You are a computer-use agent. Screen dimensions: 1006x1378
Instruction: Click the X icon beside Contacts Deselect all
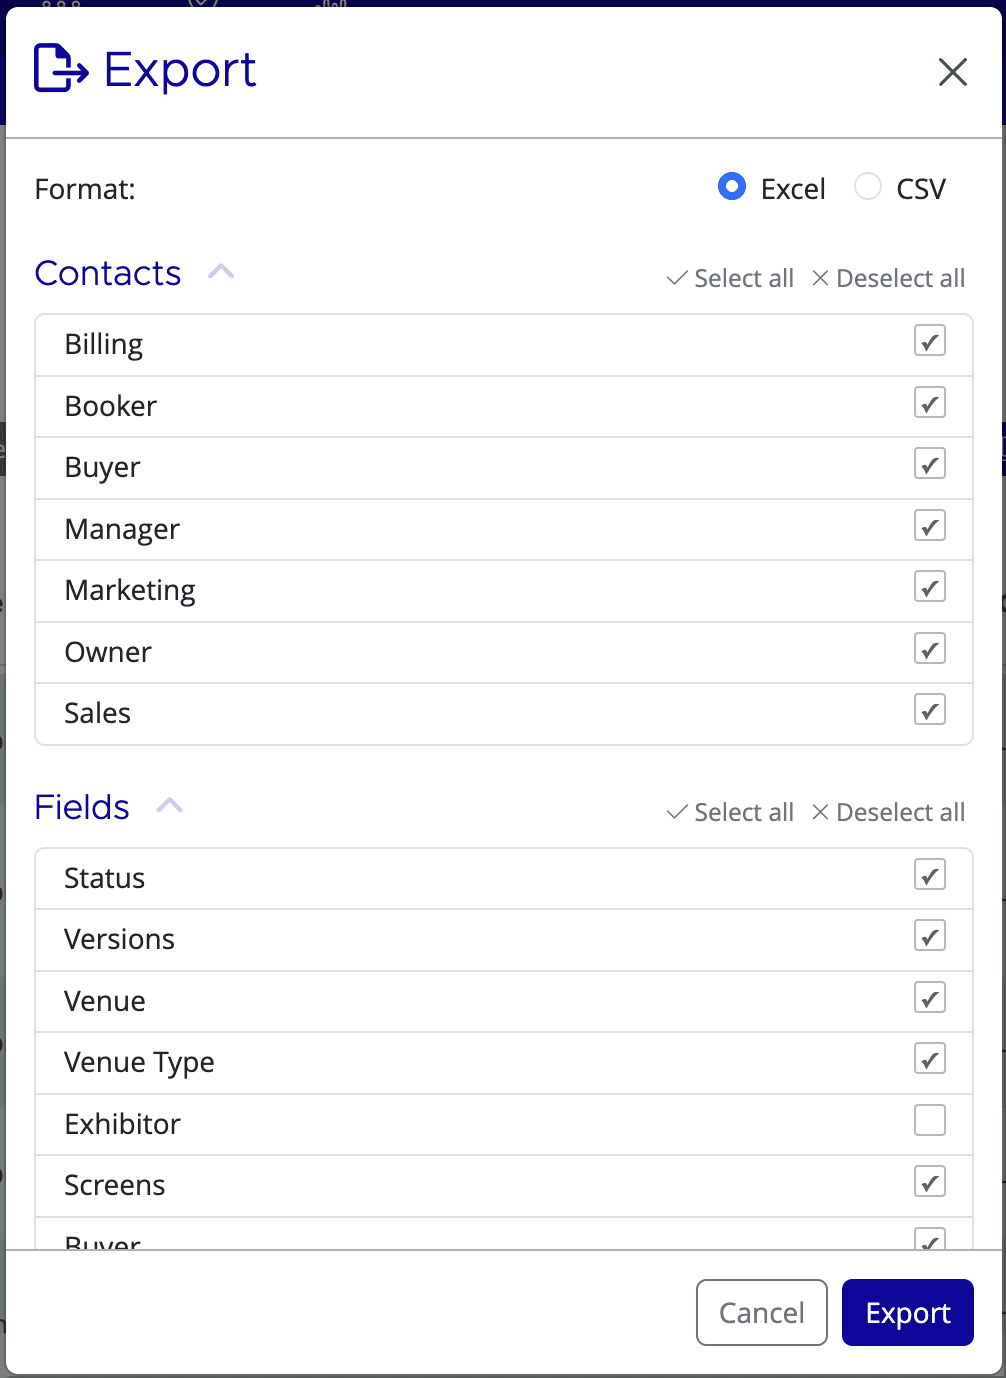(820, 278)
